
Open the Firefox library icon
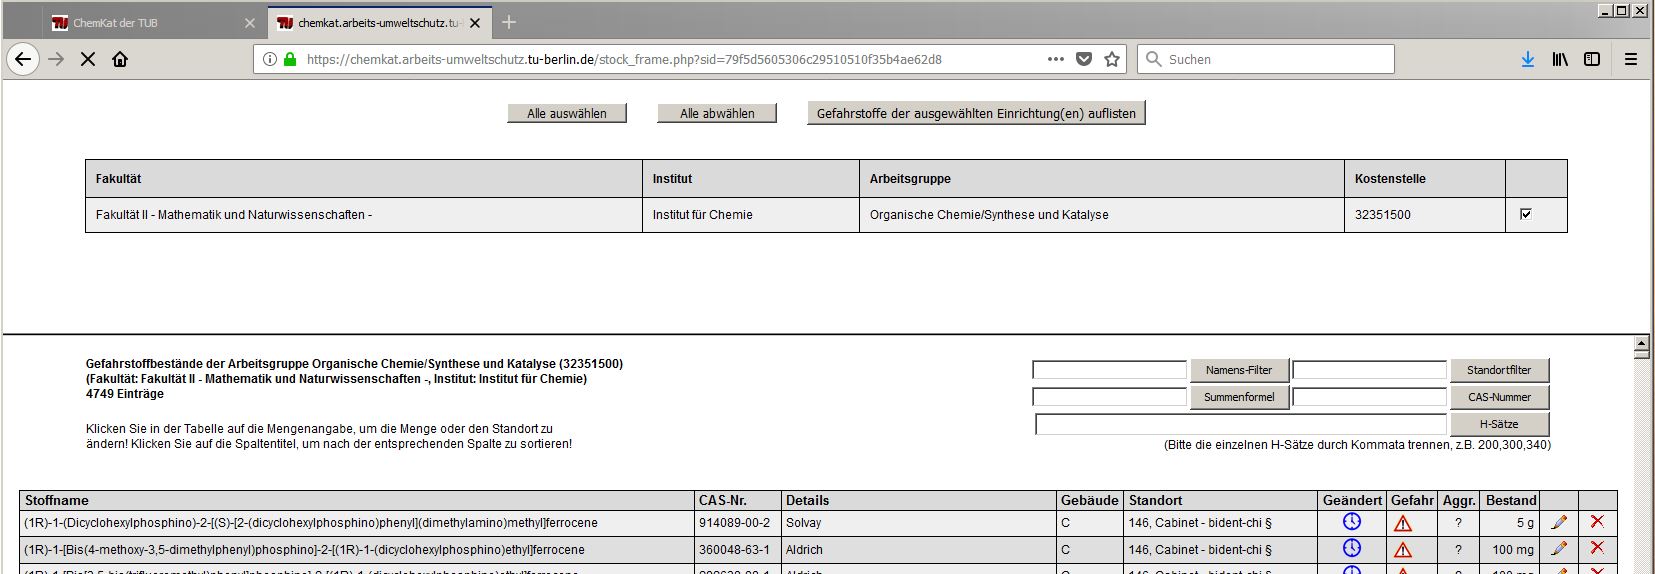click(x=1559, y=59)
